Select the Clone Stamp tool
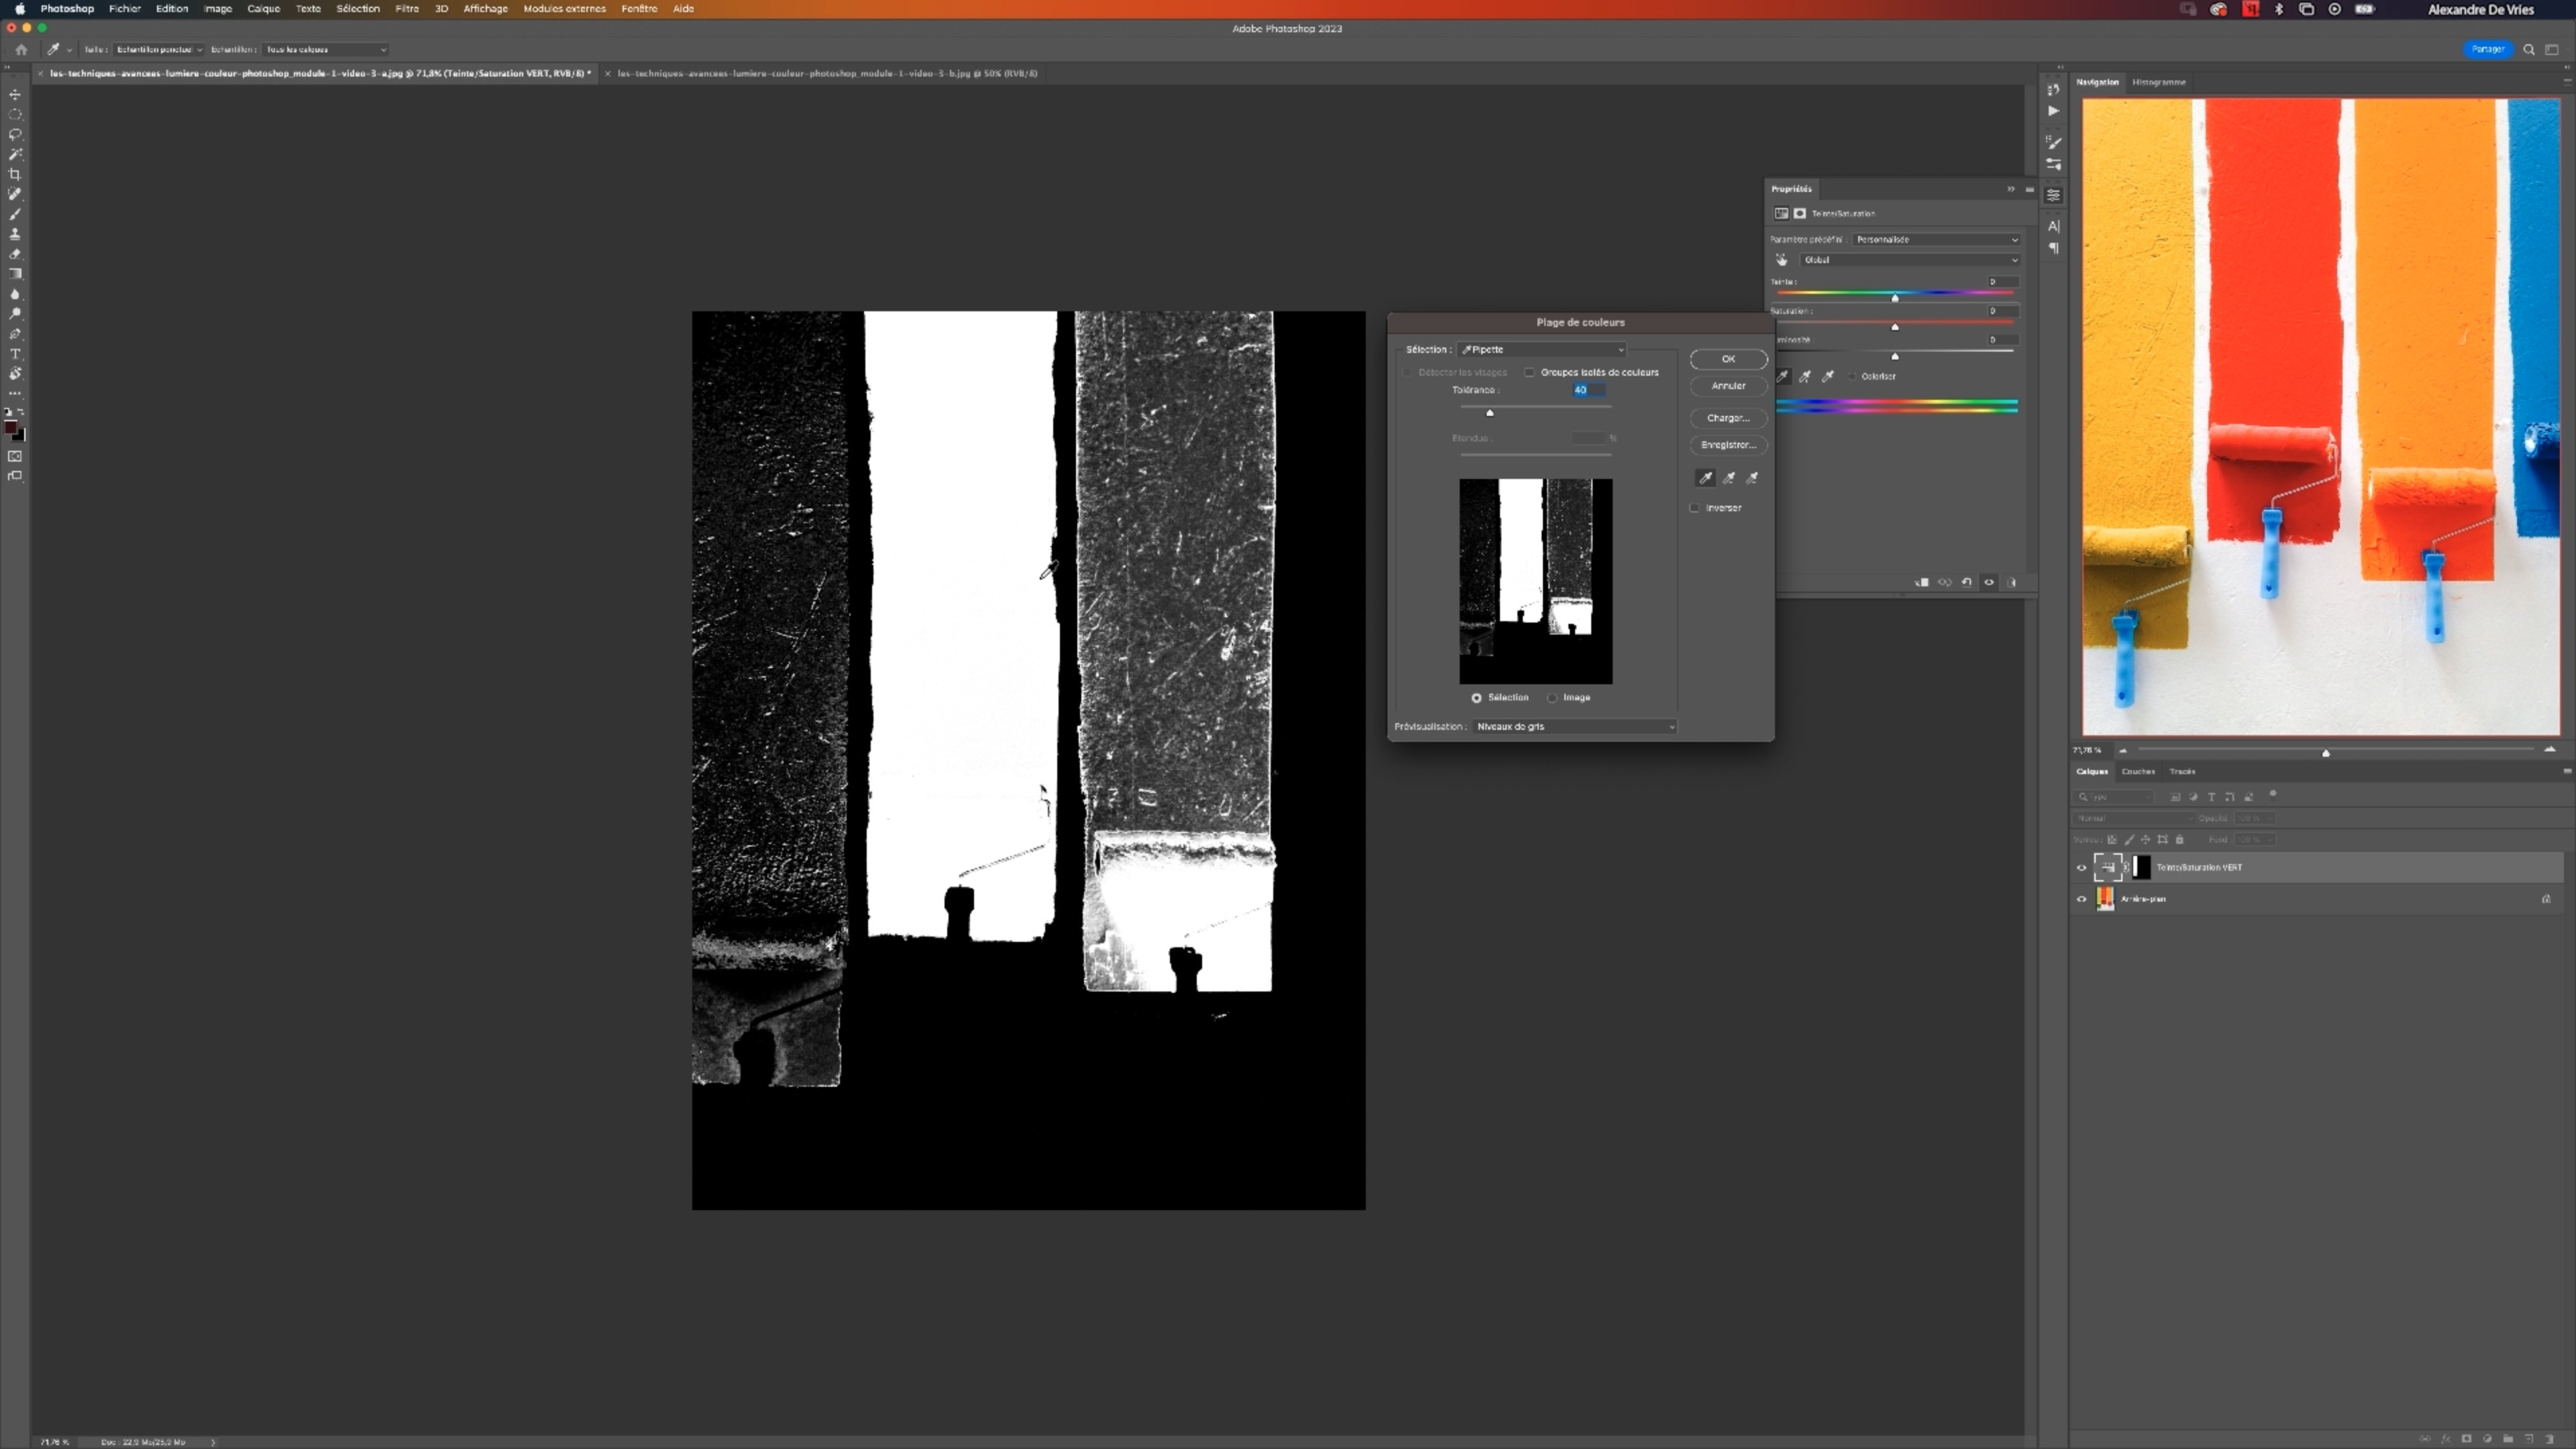Screen dimensions: 2576x1449 [x=15, y=234]
